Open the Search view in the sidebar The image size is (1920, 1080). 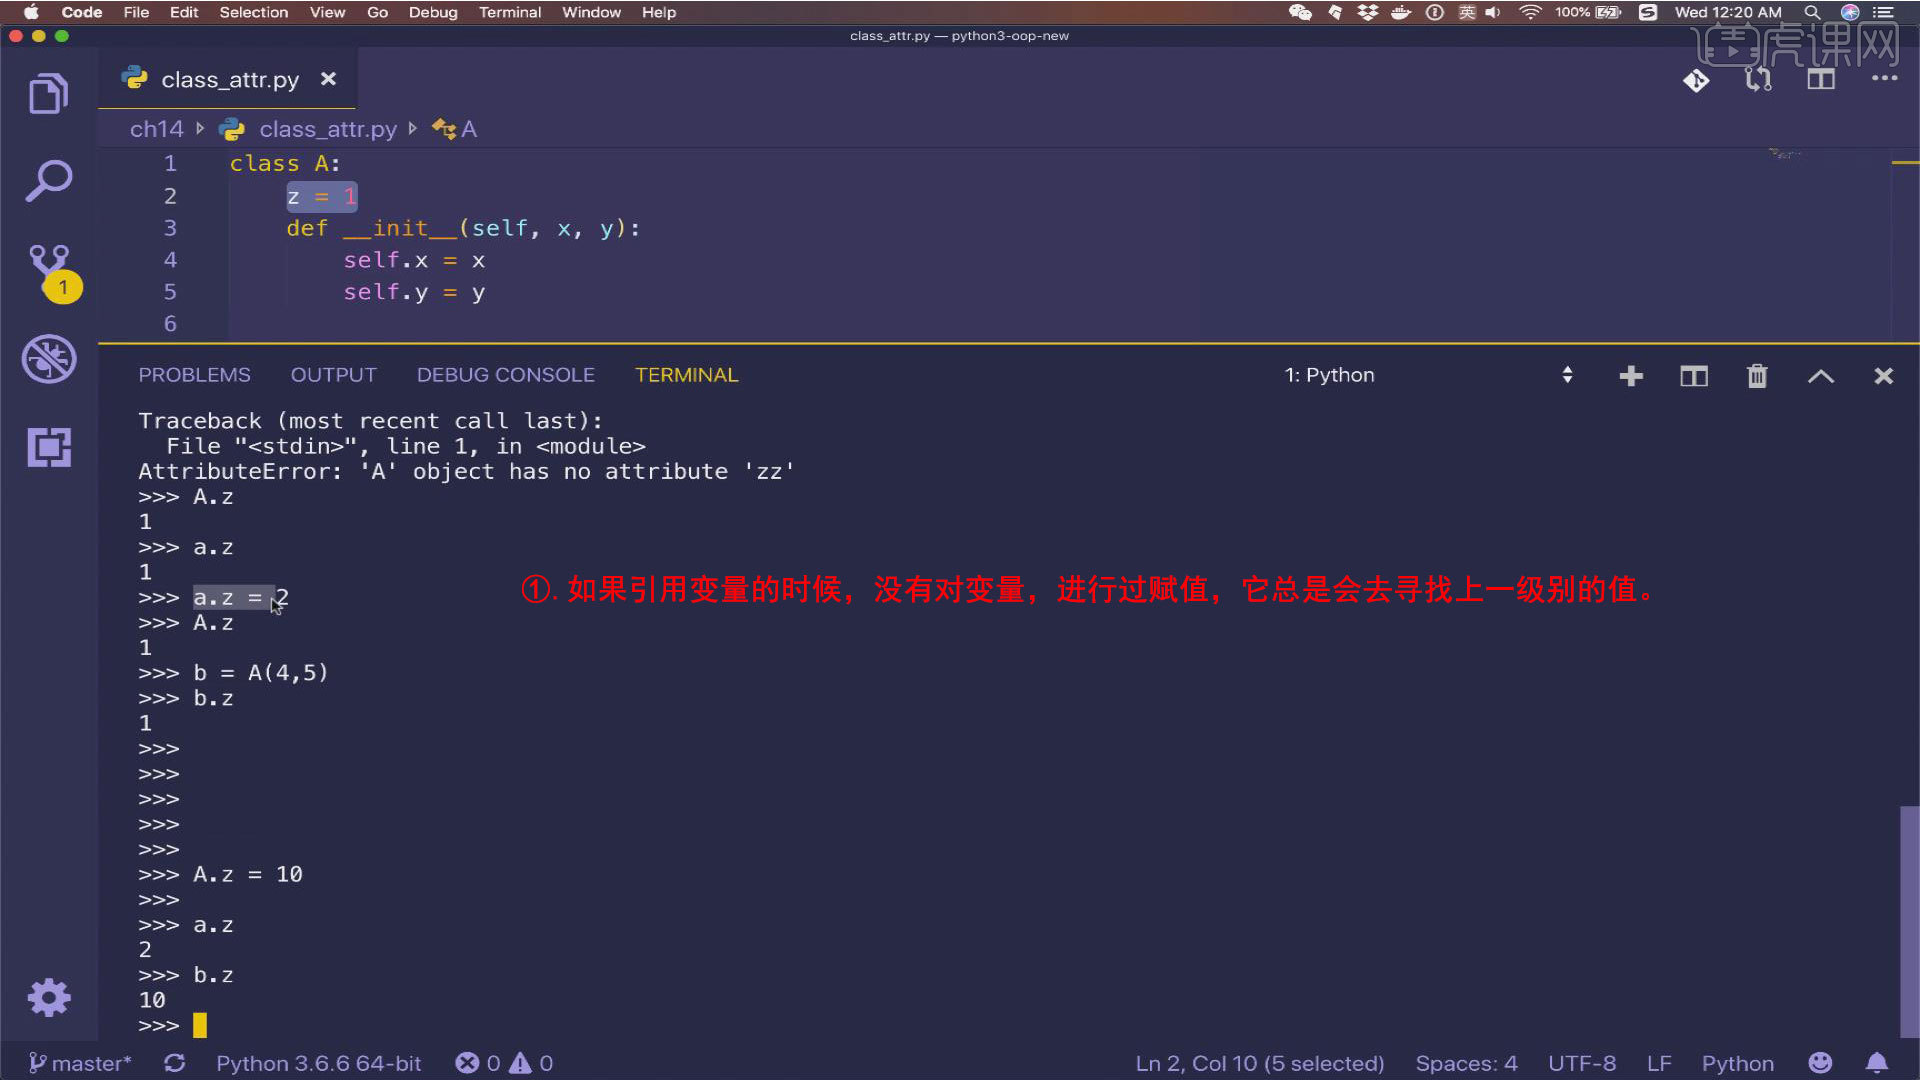pos(48,181)
